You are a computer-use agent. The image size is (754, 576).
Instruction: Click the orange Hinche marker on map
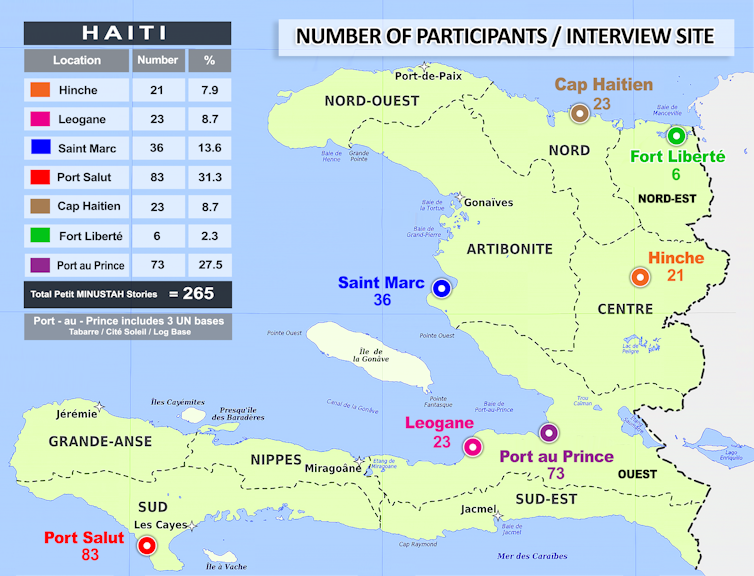638,277
